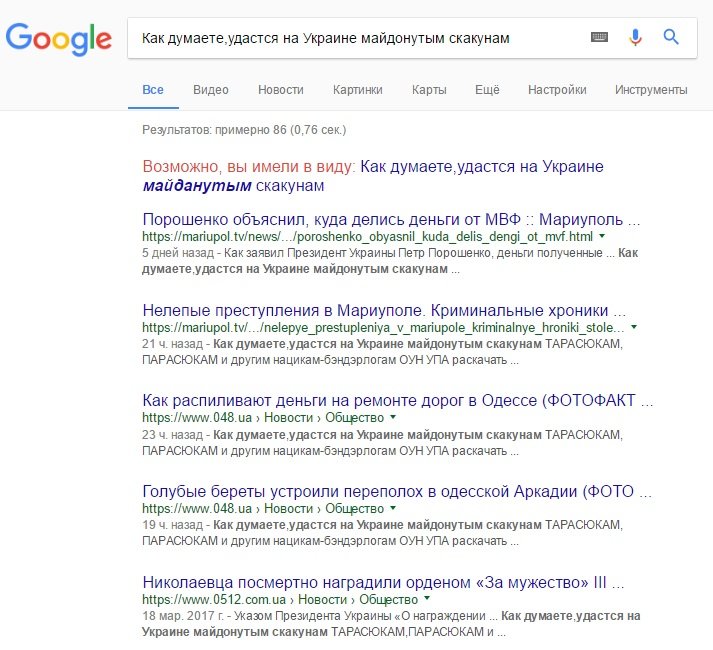Open the Порошенко объяснил result title

point(391,219)
